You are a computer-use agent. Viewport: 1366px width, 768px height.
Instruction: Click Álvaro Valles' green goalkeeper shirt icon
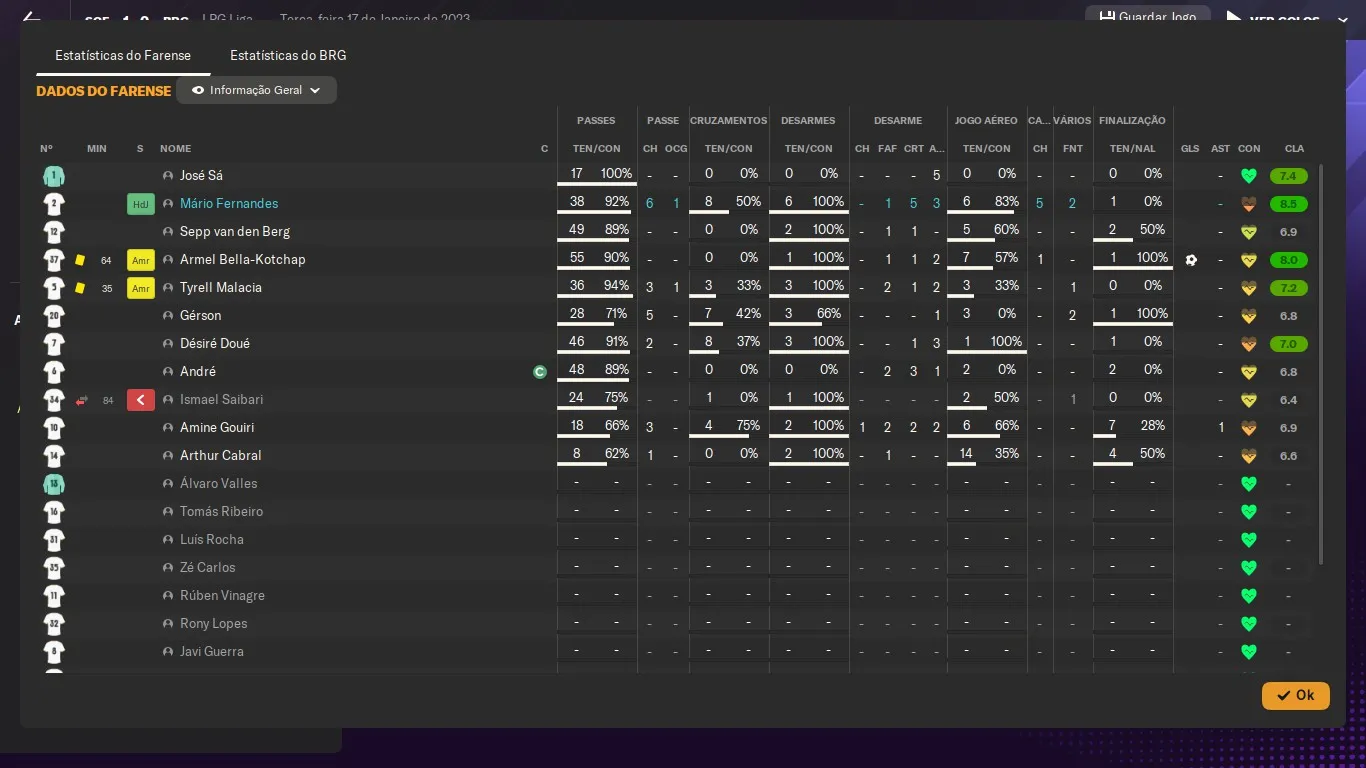coord(54,484)
